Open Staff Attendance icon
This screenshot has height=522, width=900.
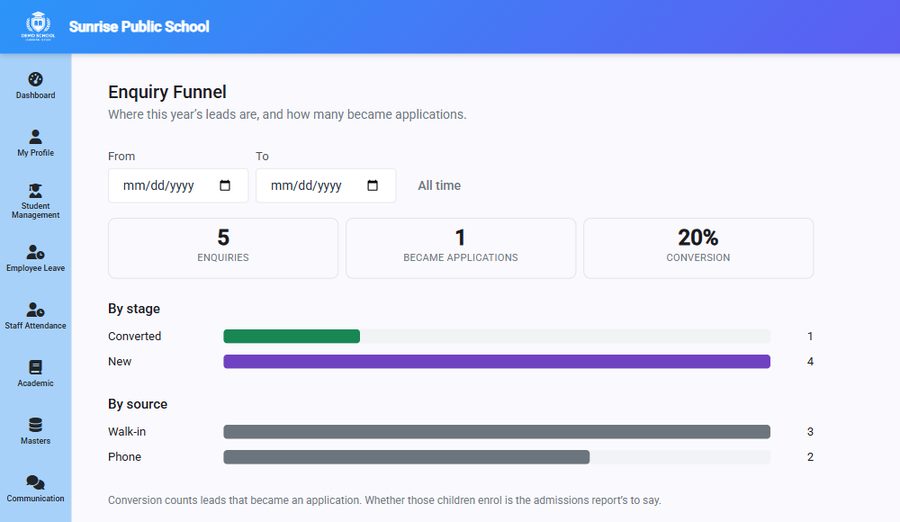36,310
